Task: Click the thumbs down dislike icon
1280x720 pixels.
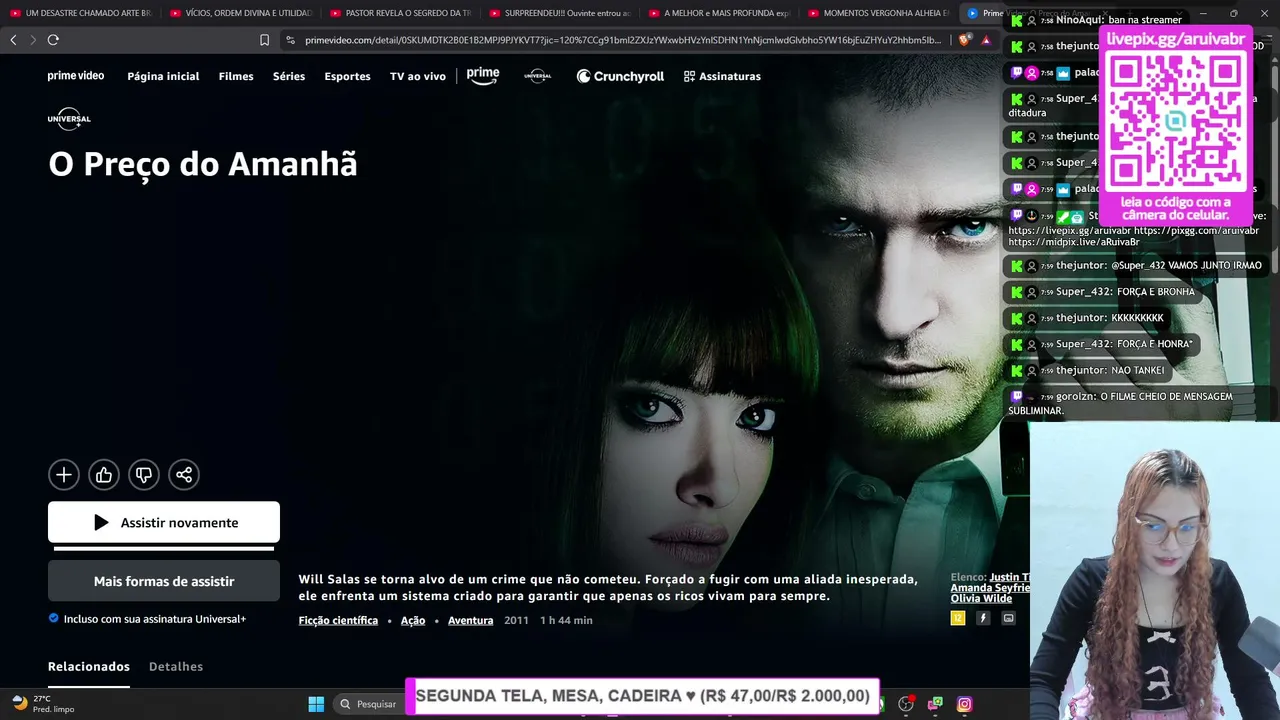Action: click(x=144, y=475)
